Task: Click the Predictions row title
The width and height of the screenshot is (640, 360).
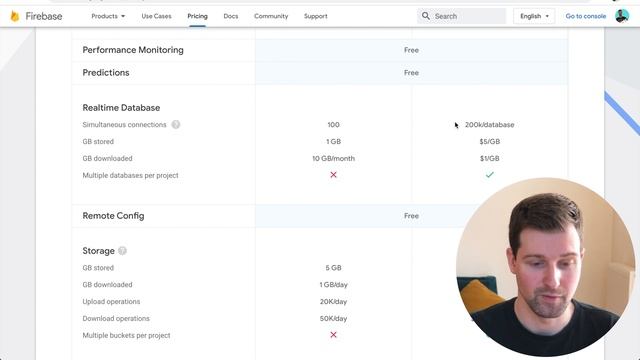Action: 106,73
